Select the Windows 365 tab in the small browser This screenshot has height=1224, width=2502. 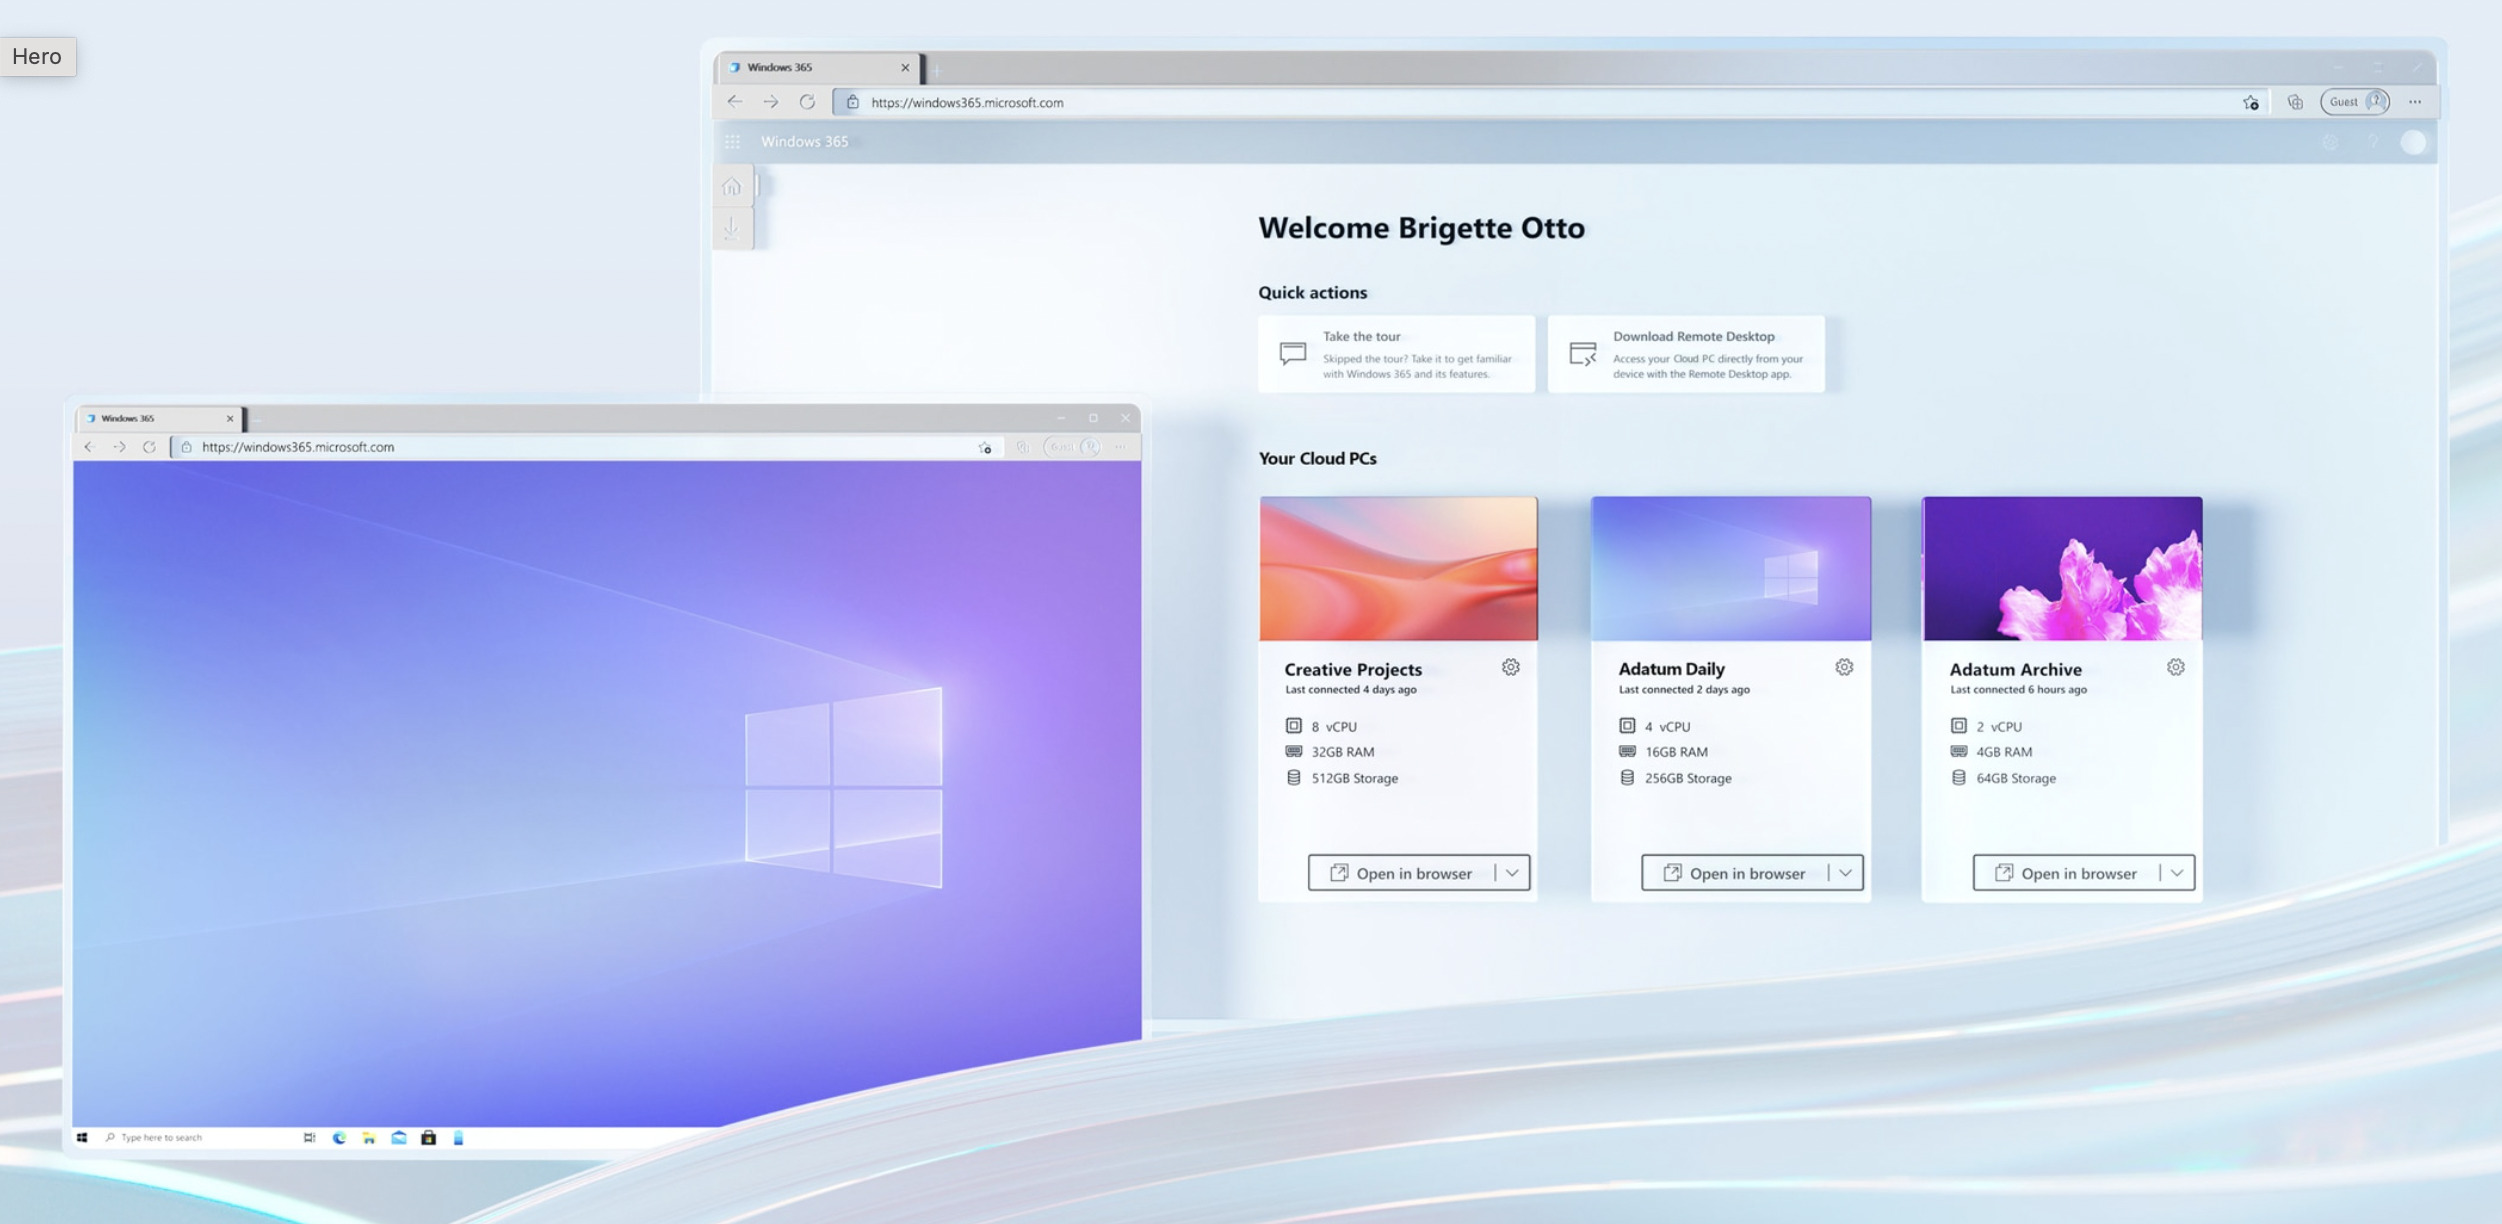(x=160, y=418)
